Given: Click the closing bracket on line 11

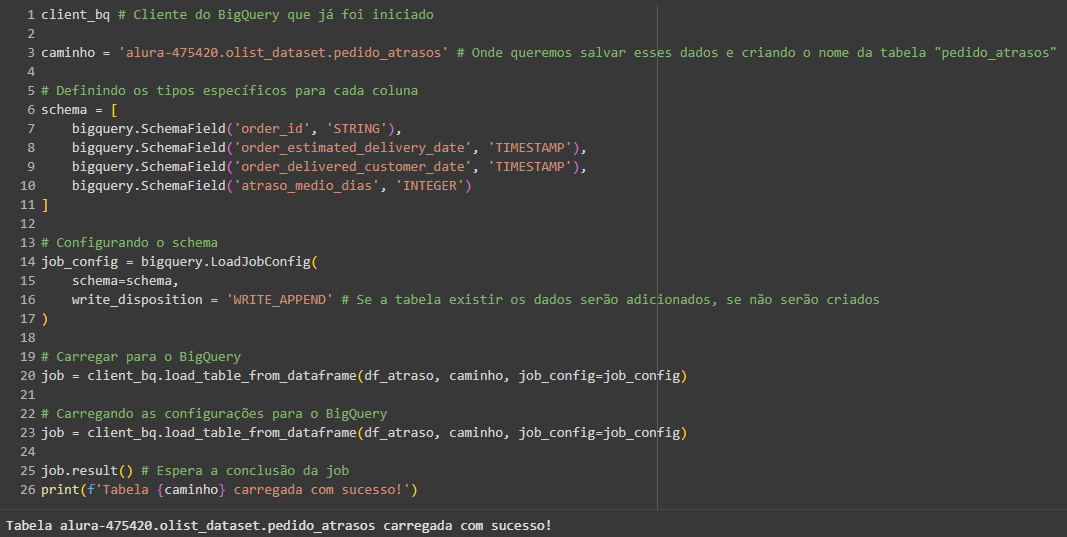Looking at the screenshot, I should 45,205.
